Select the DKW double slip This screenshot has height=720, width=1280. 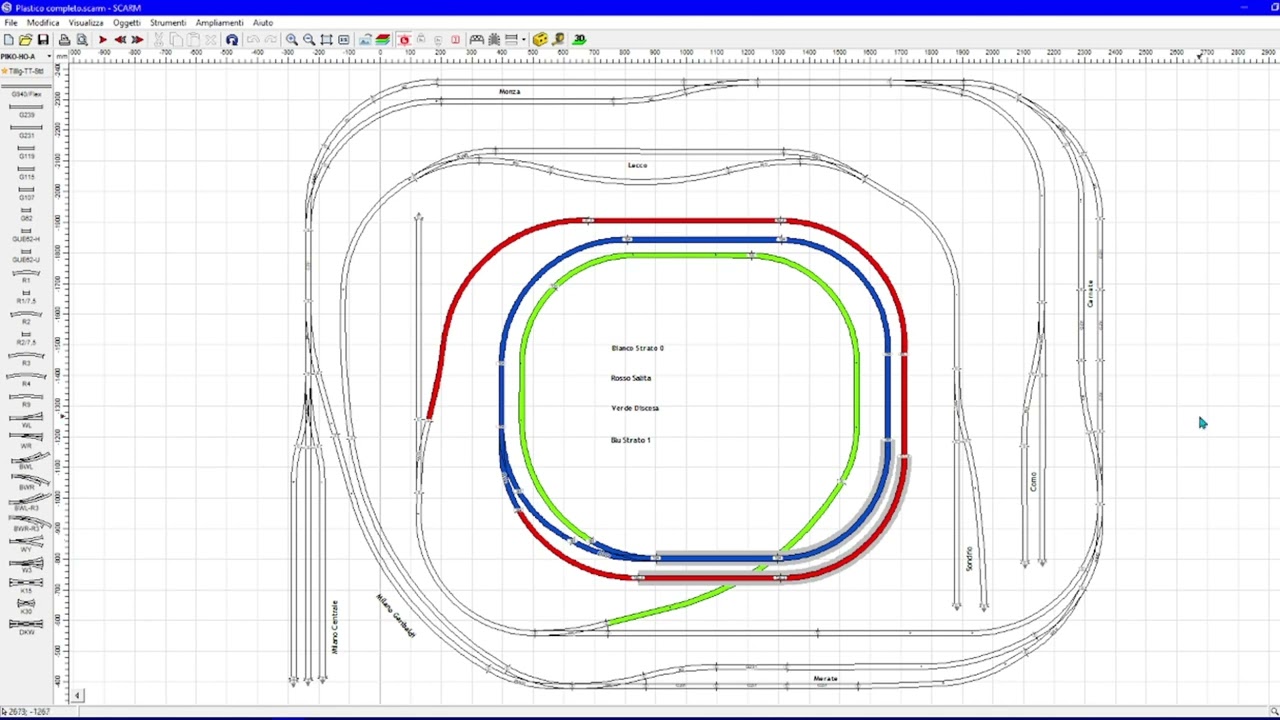click(26, 627)
